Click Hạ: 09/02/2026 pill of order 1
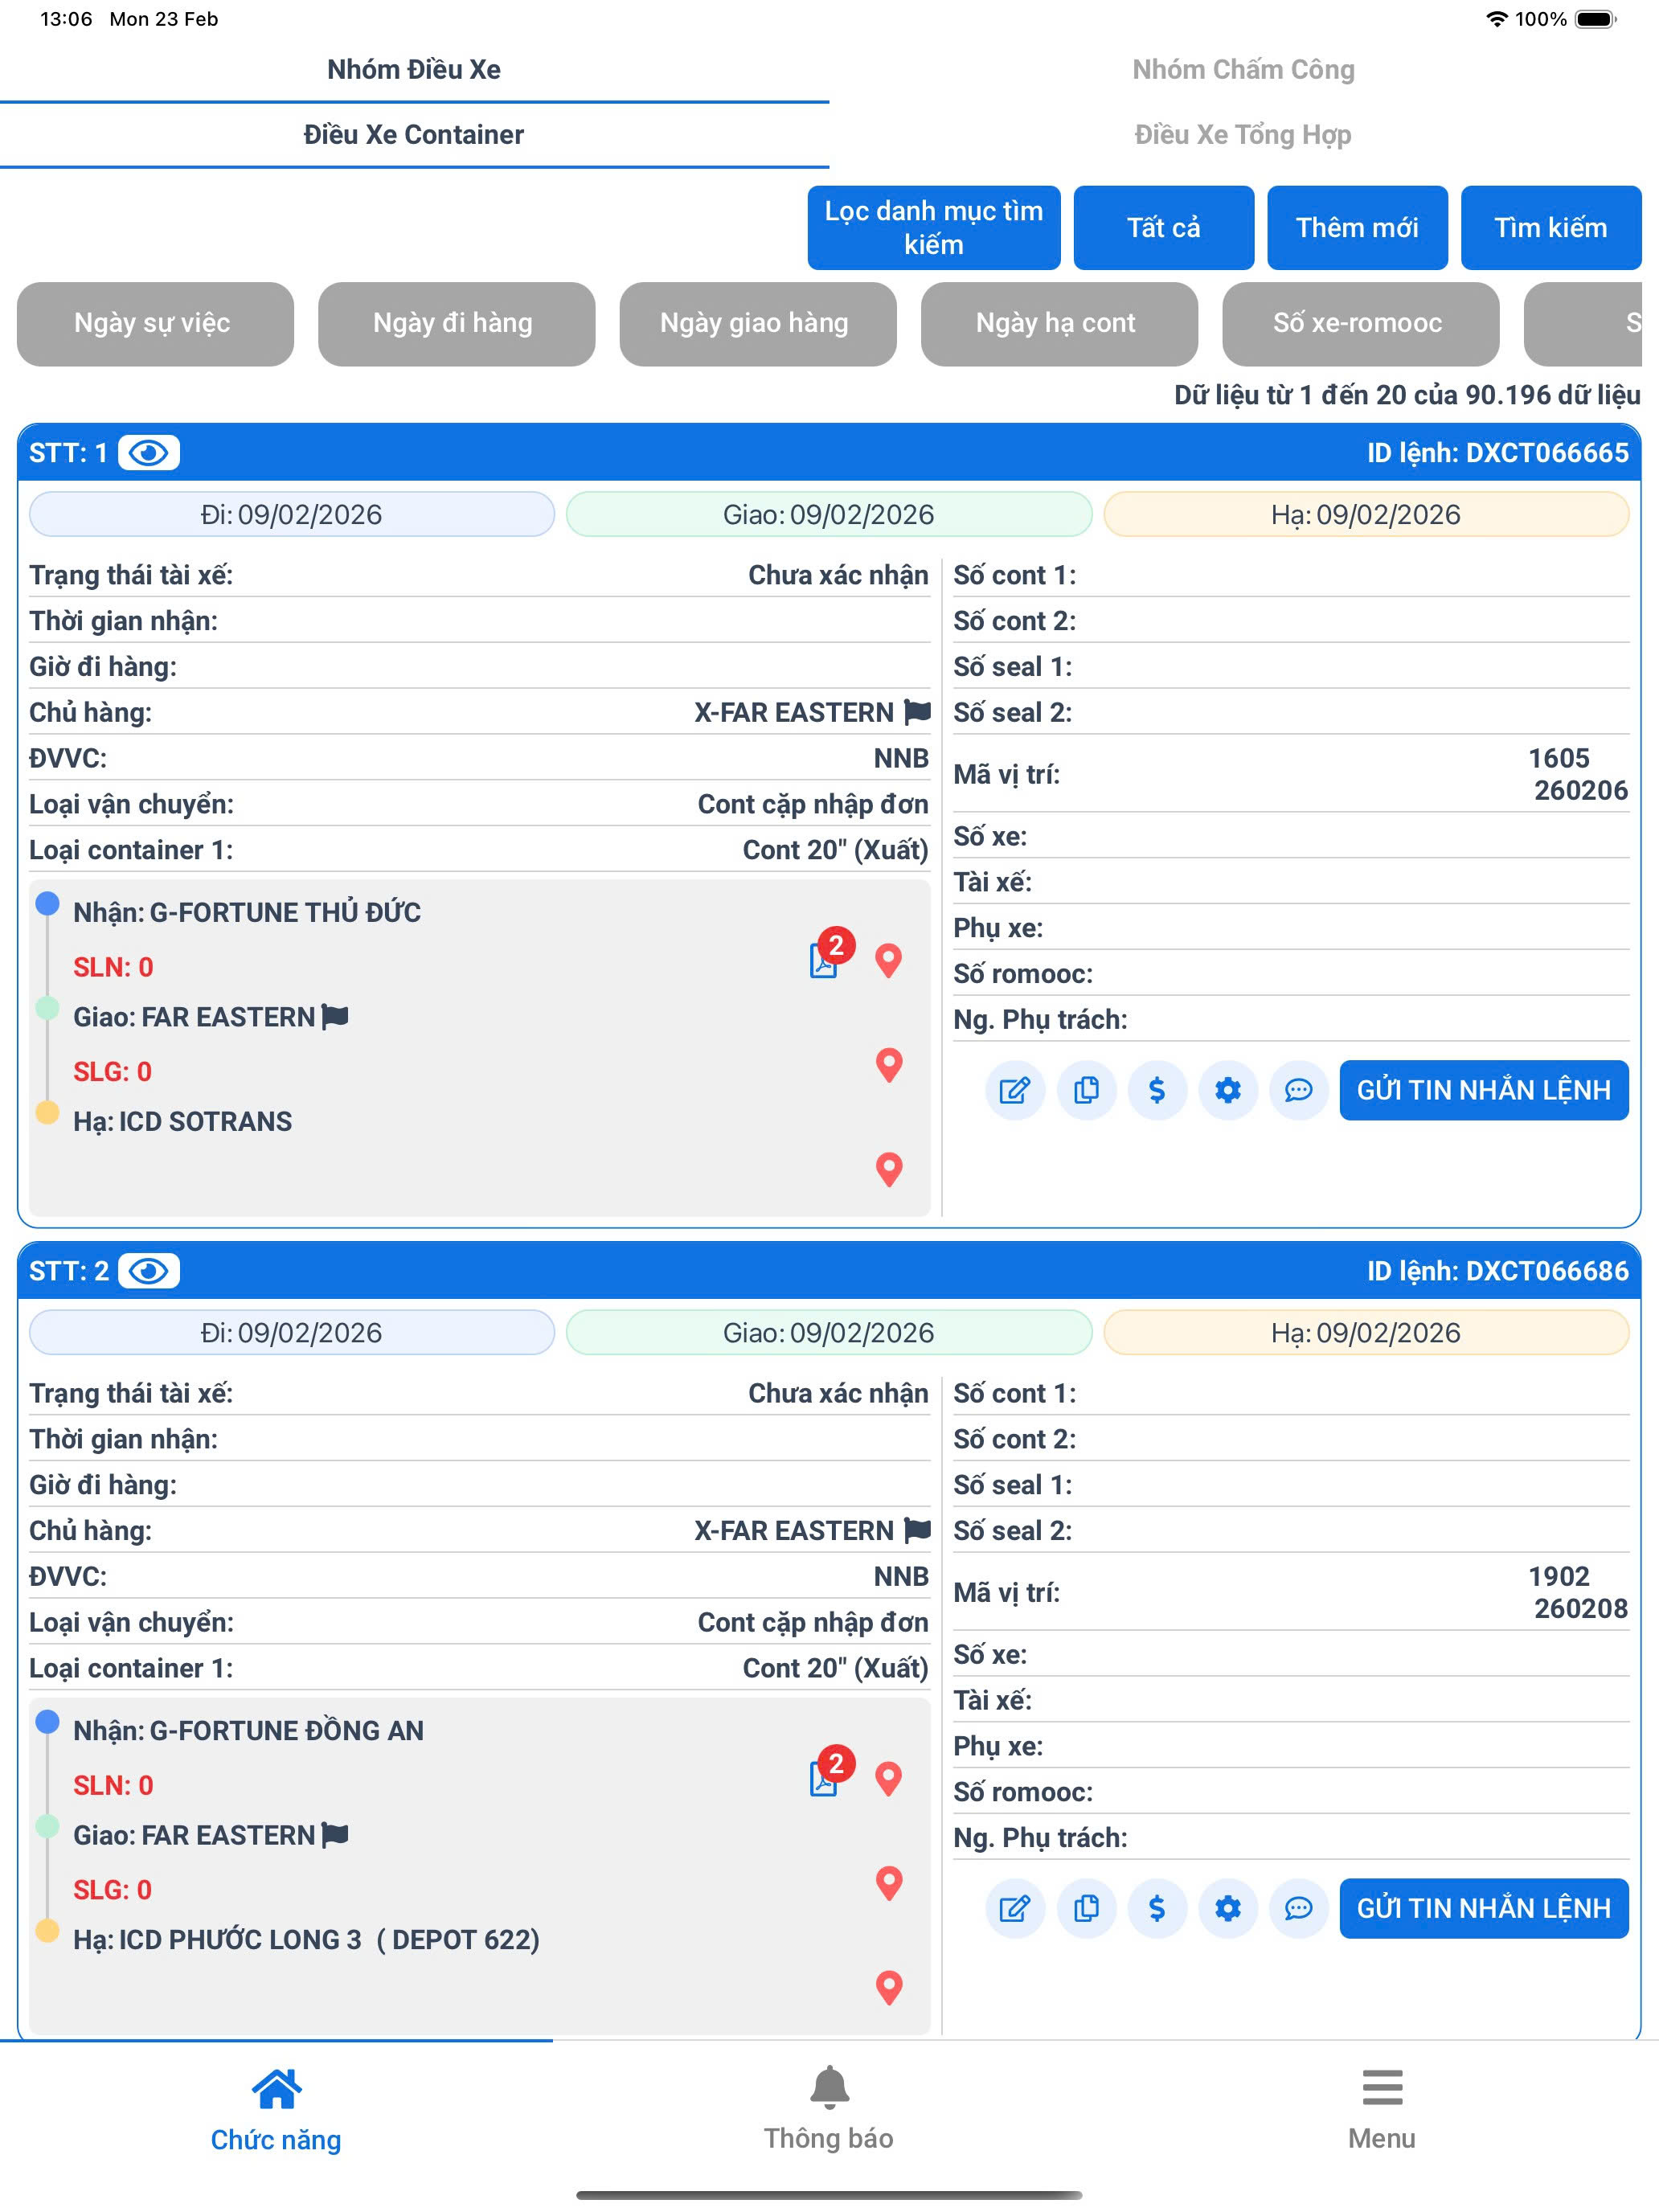The width and height of the screenshot is (1659, 2212). 1366,514
